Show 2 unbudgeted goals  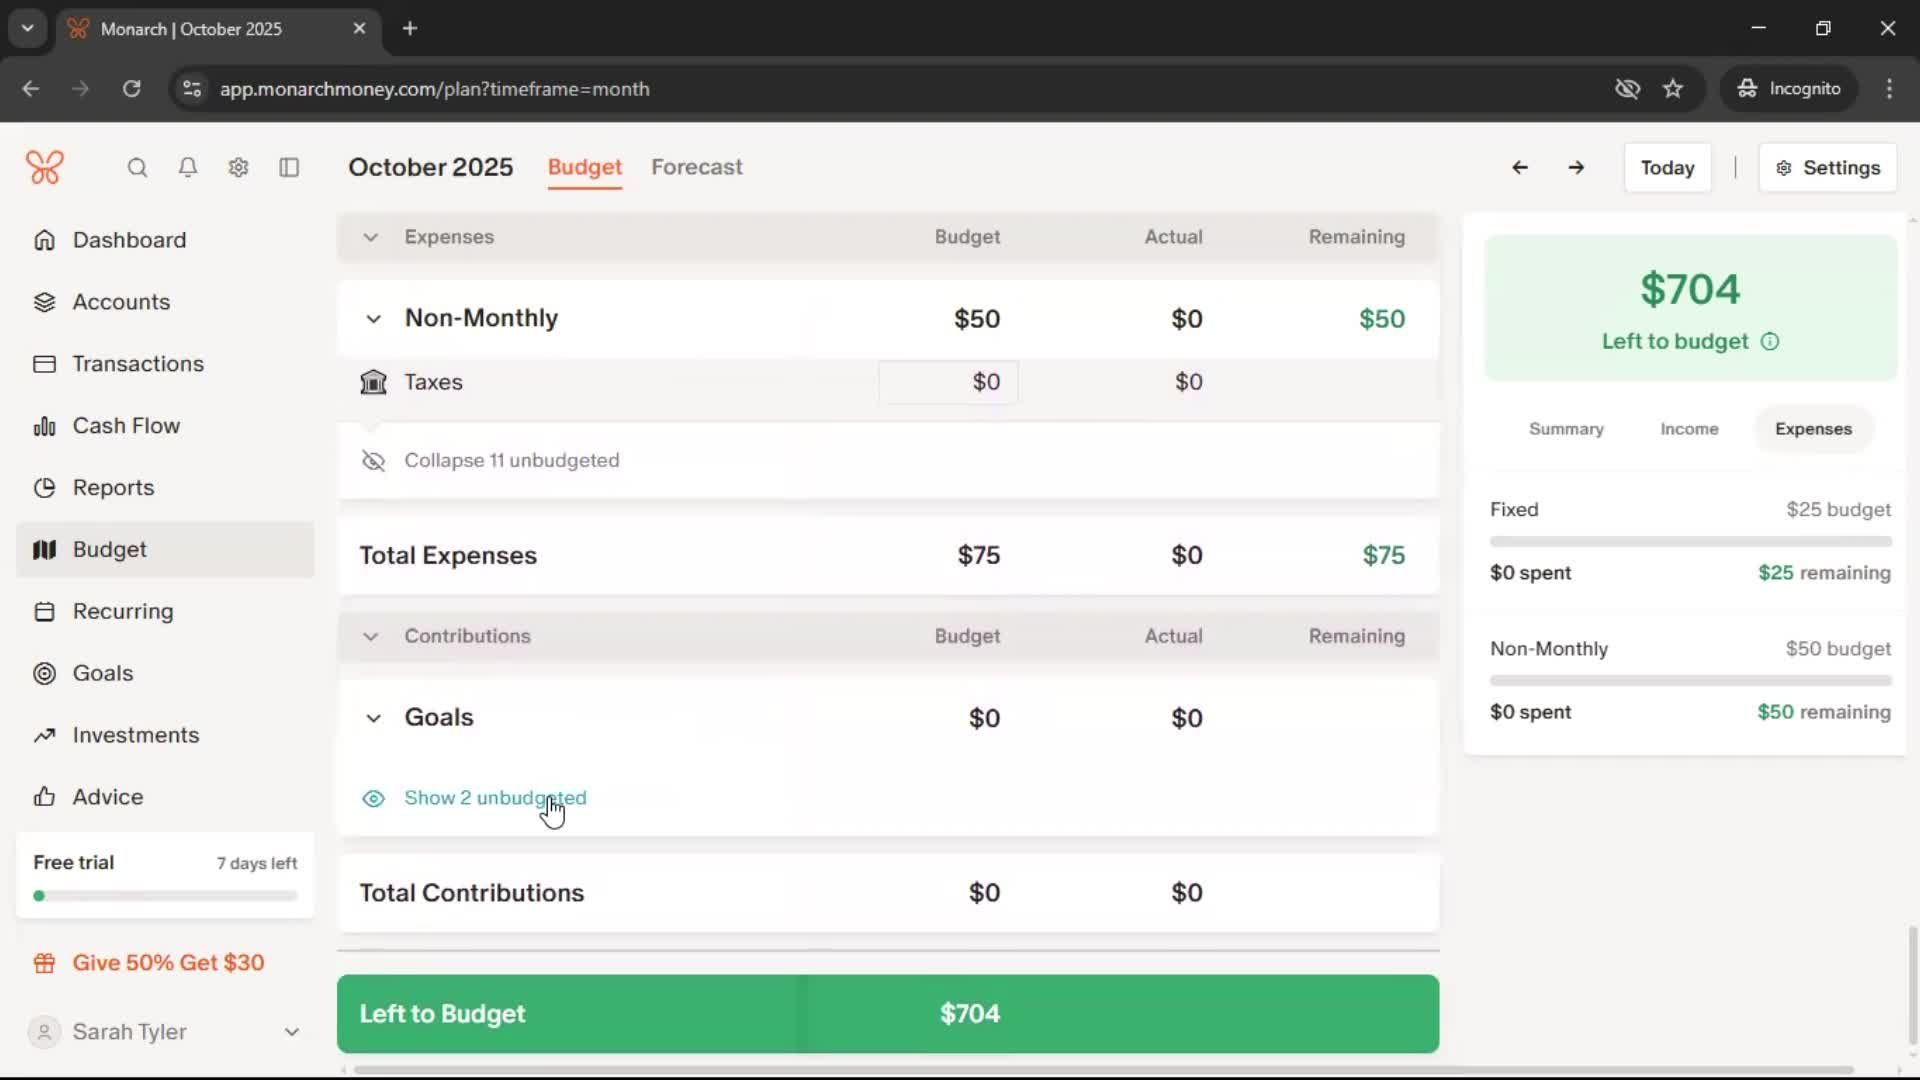pyautogui.click(x=494, y=798)
